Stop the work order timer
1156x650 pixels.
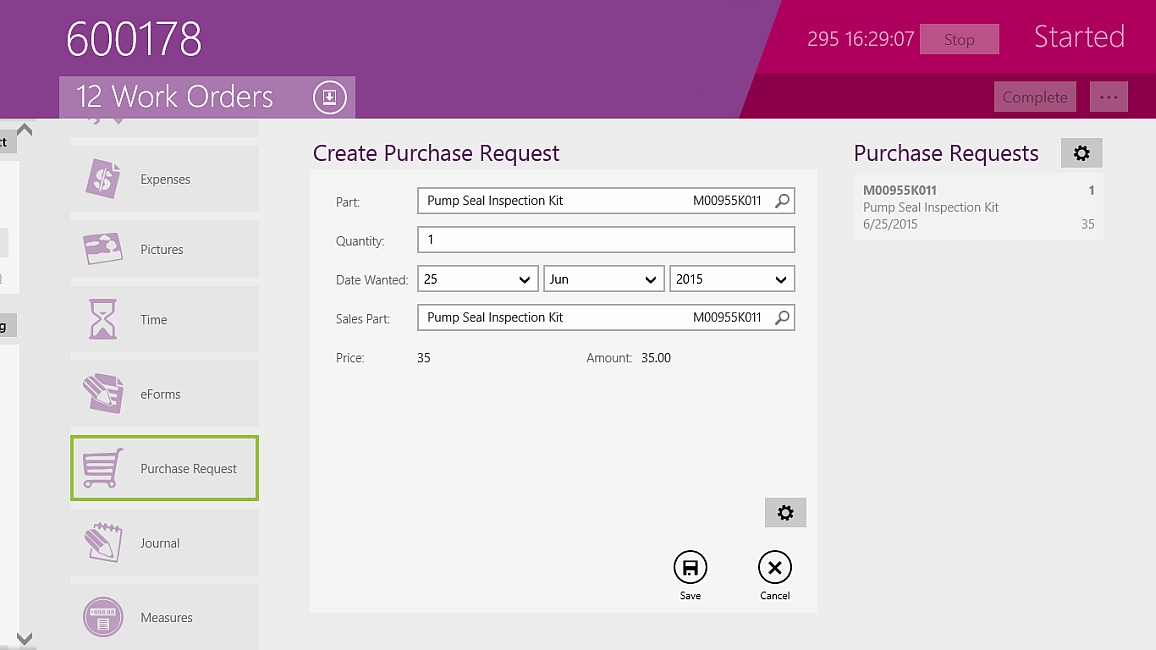(x=959, y=39)
